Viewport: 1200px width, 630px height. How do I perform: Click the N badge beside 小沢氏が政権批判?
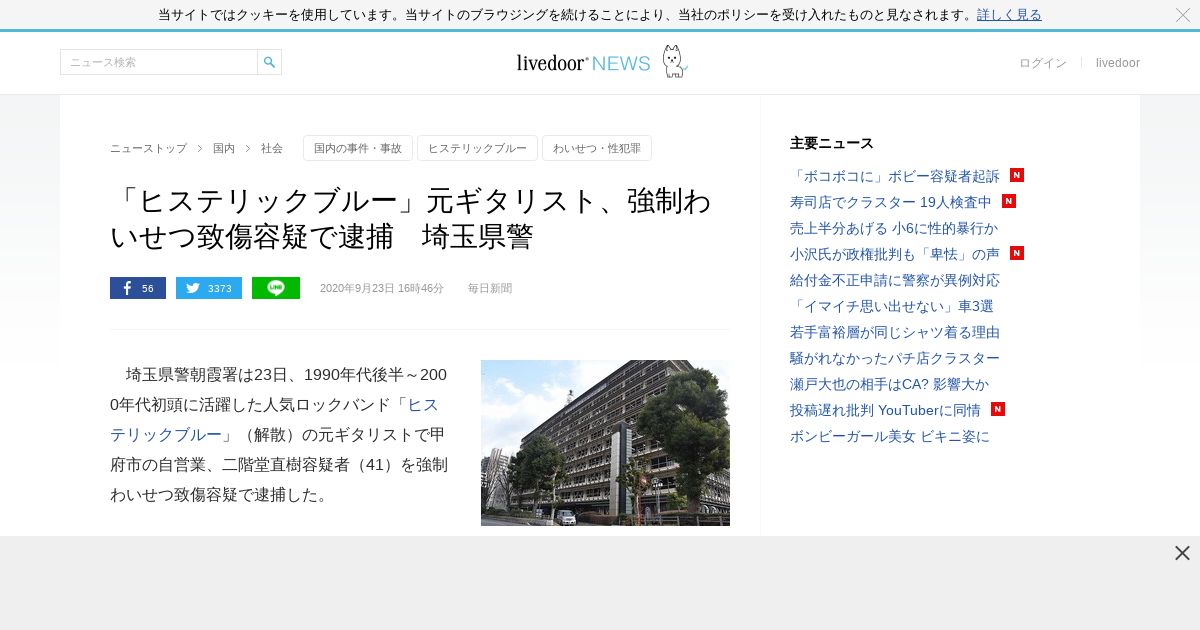[x=1017, y=253]
